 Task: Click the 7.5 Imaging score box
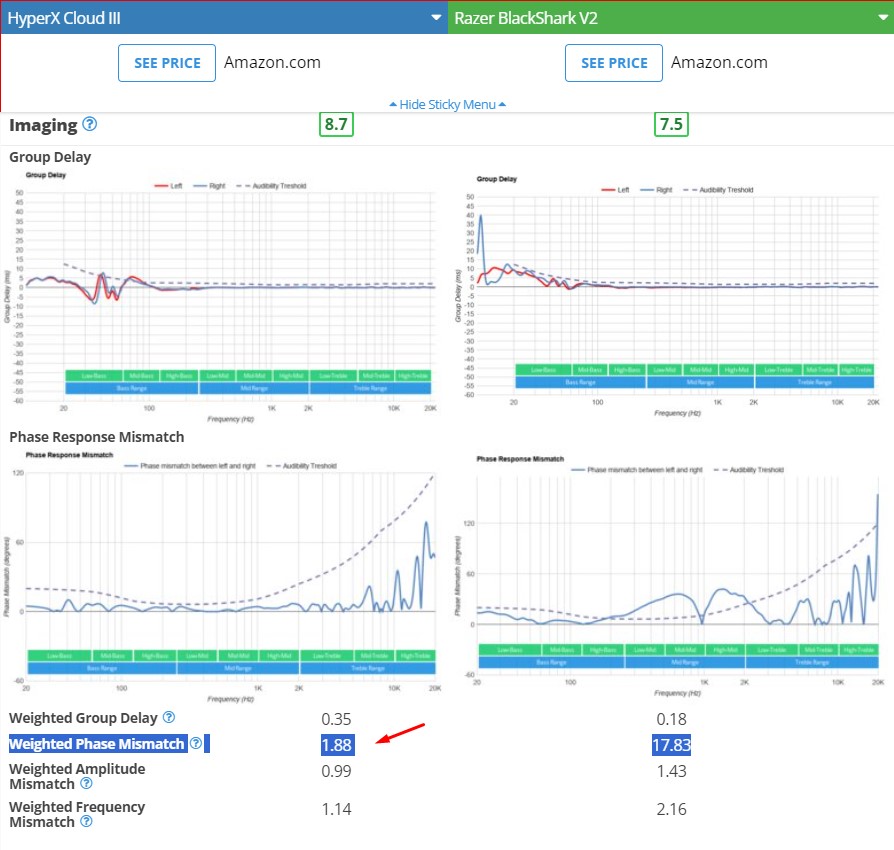pos(671,124)
